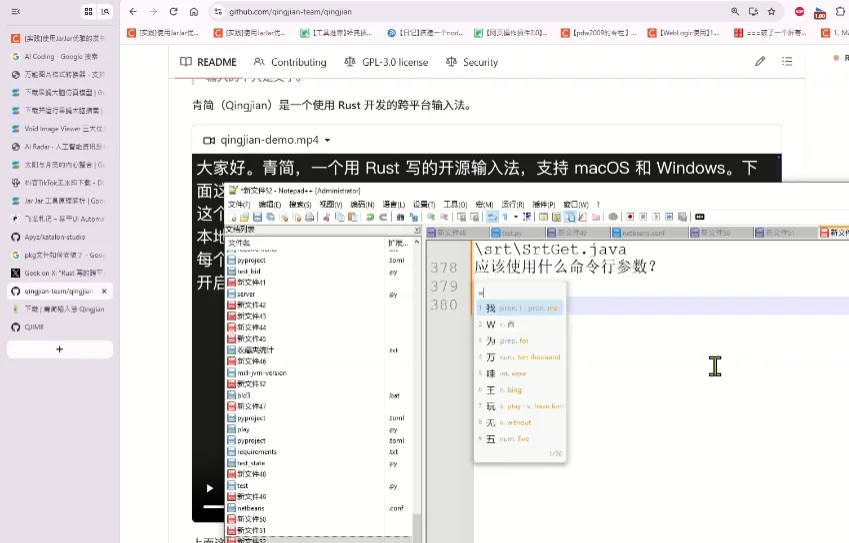849x543 pixels.
Task: Choose candidate 我 in input method popup
Action: click(520, 308)
